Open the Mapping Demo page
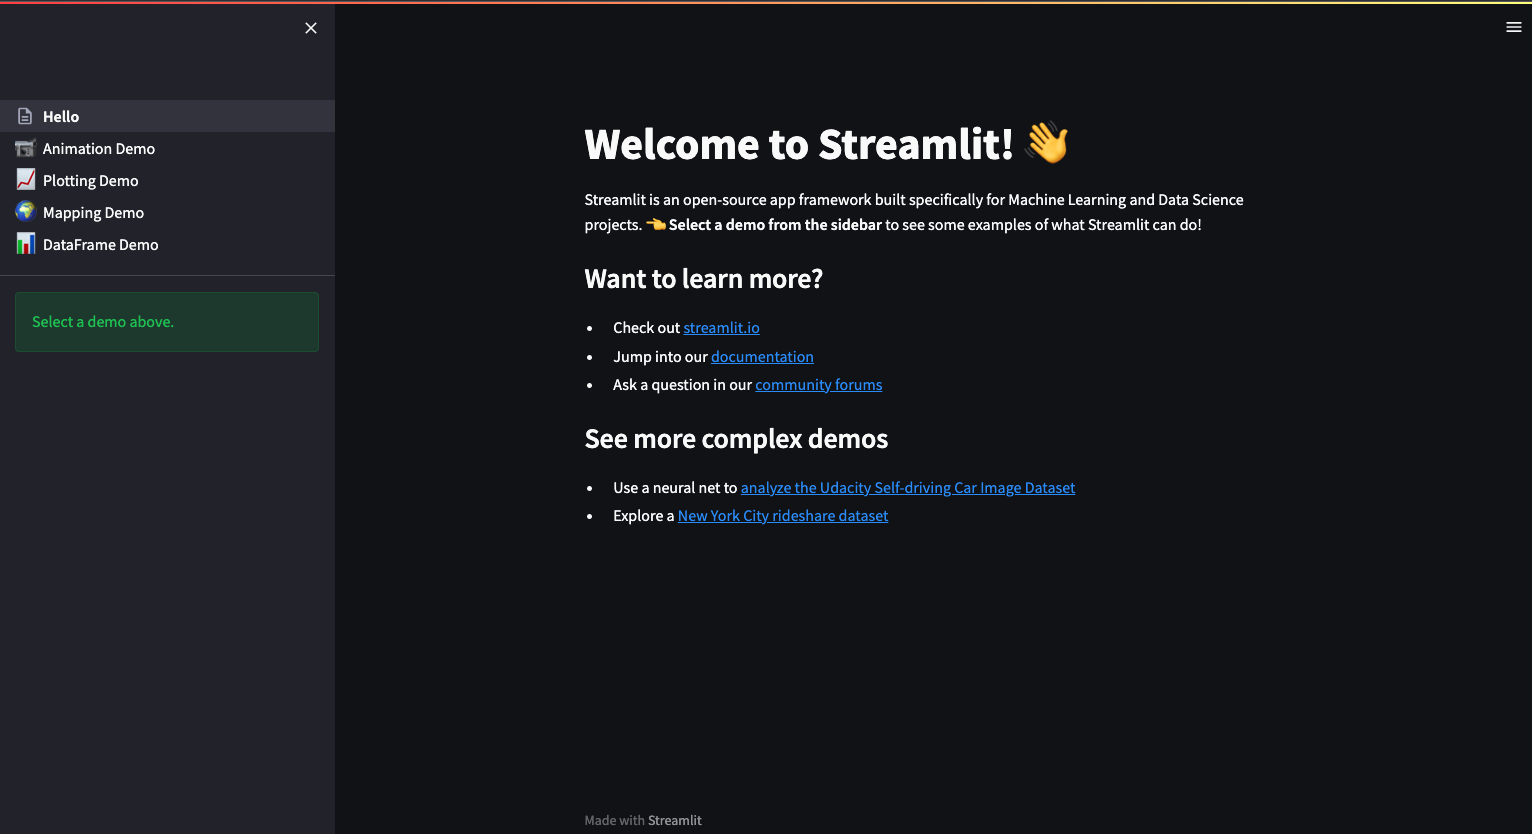Image resolution: width=1532 pixels, height=834 pixels. pyautogui.click(x=94, y=212)
